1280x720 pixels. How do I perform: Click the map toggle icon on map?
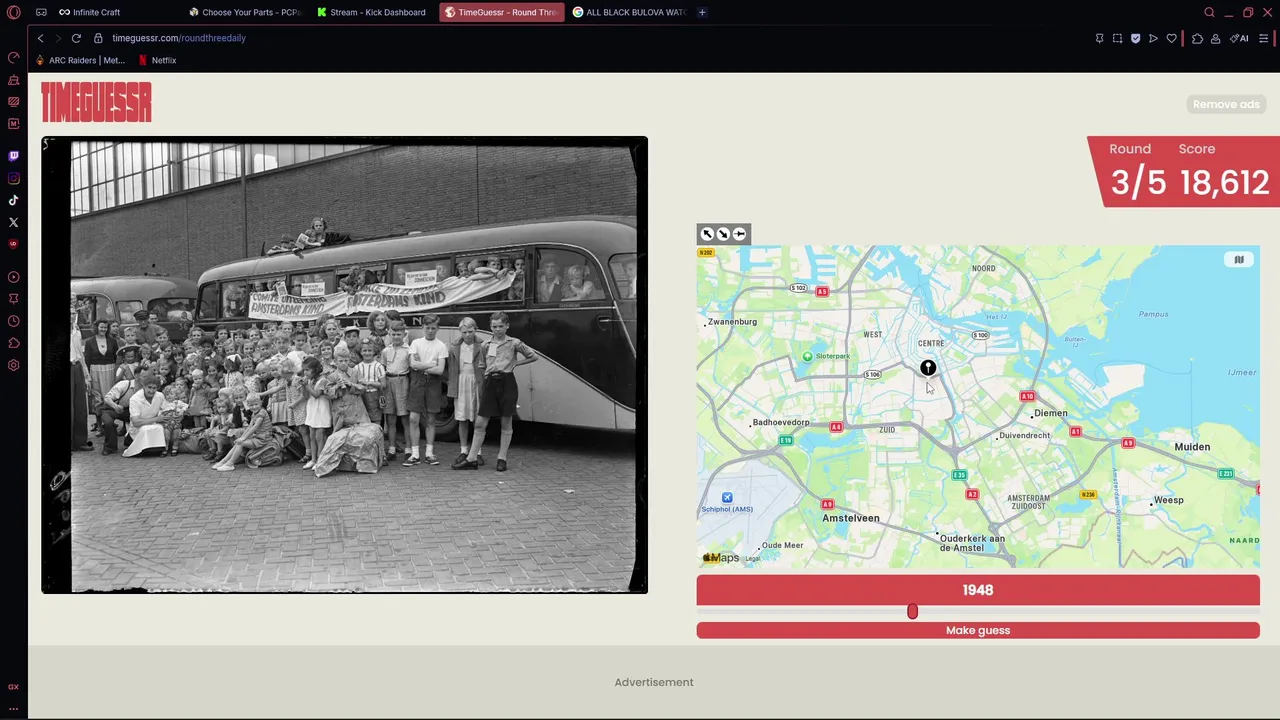(x=1238, y=260)
